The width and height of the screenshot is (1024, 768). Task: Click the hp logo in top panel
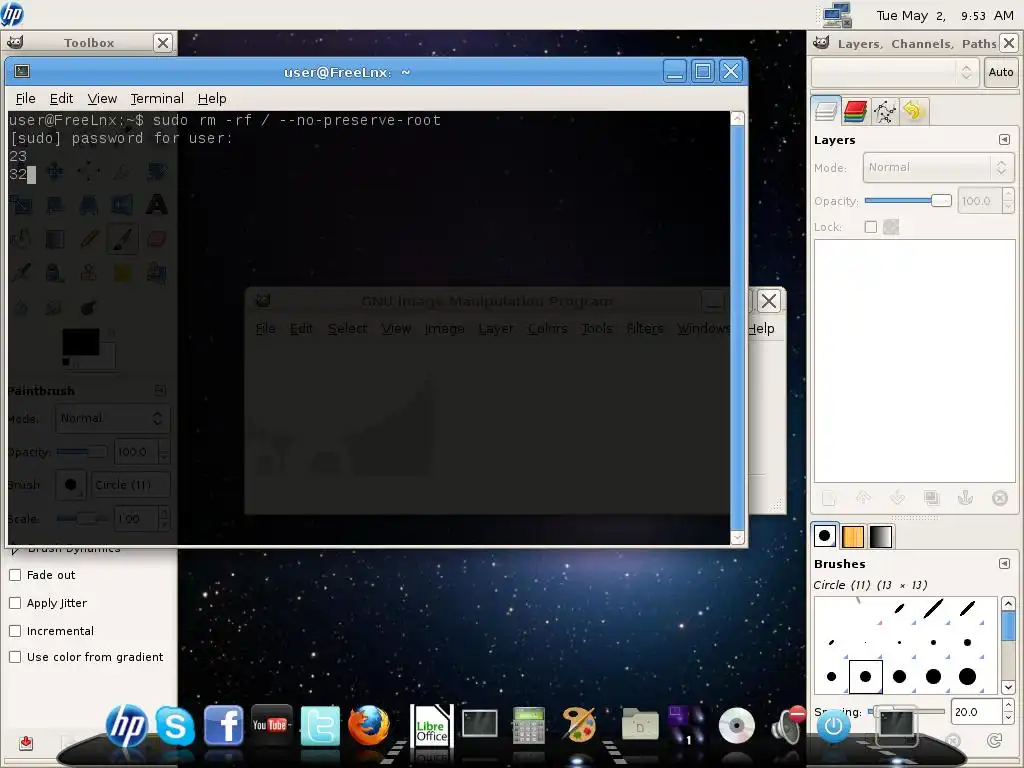(x=12, y=14)
